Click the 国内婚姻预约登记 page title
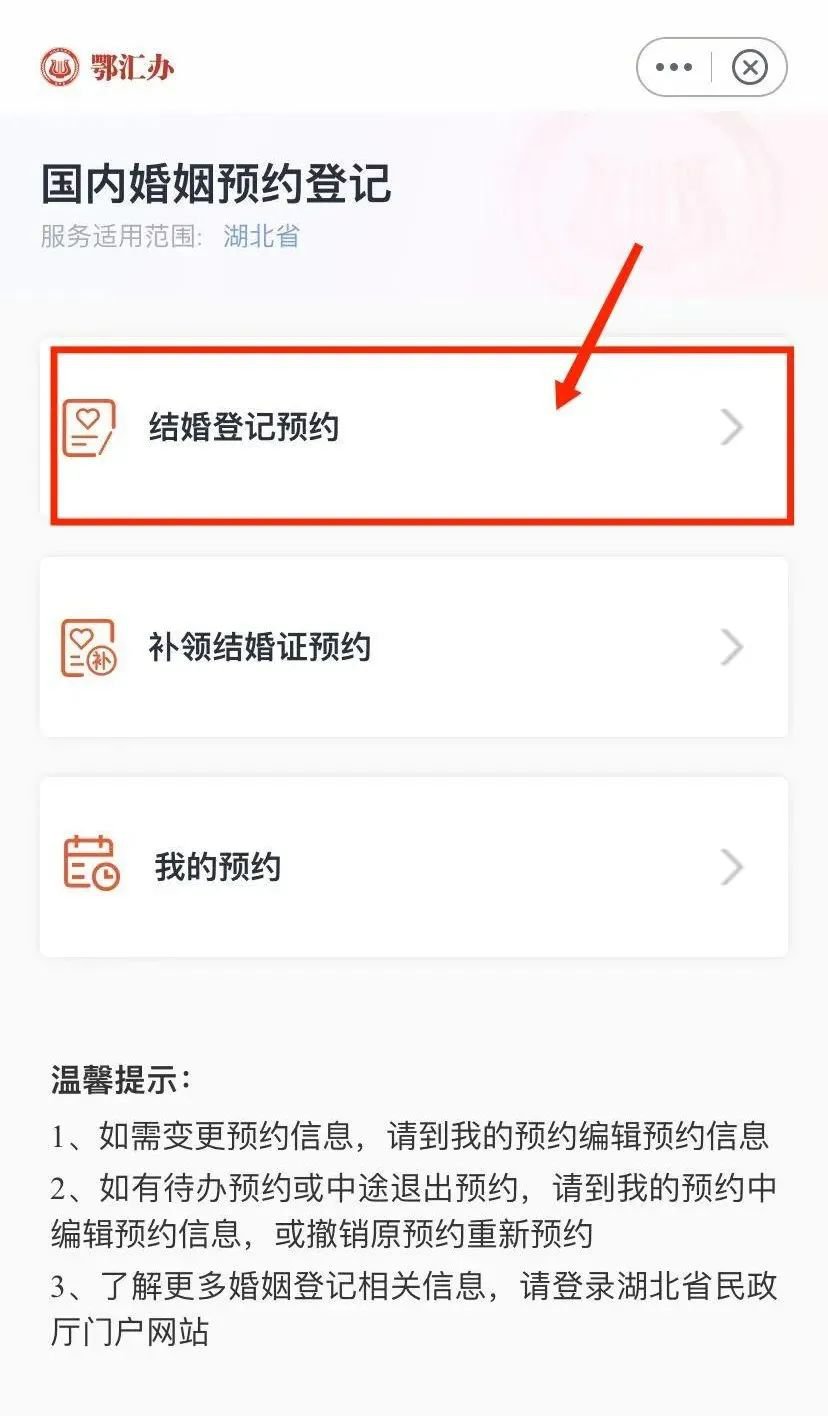The width and height of the screenshot is (828, 1416). coord(216,184)
